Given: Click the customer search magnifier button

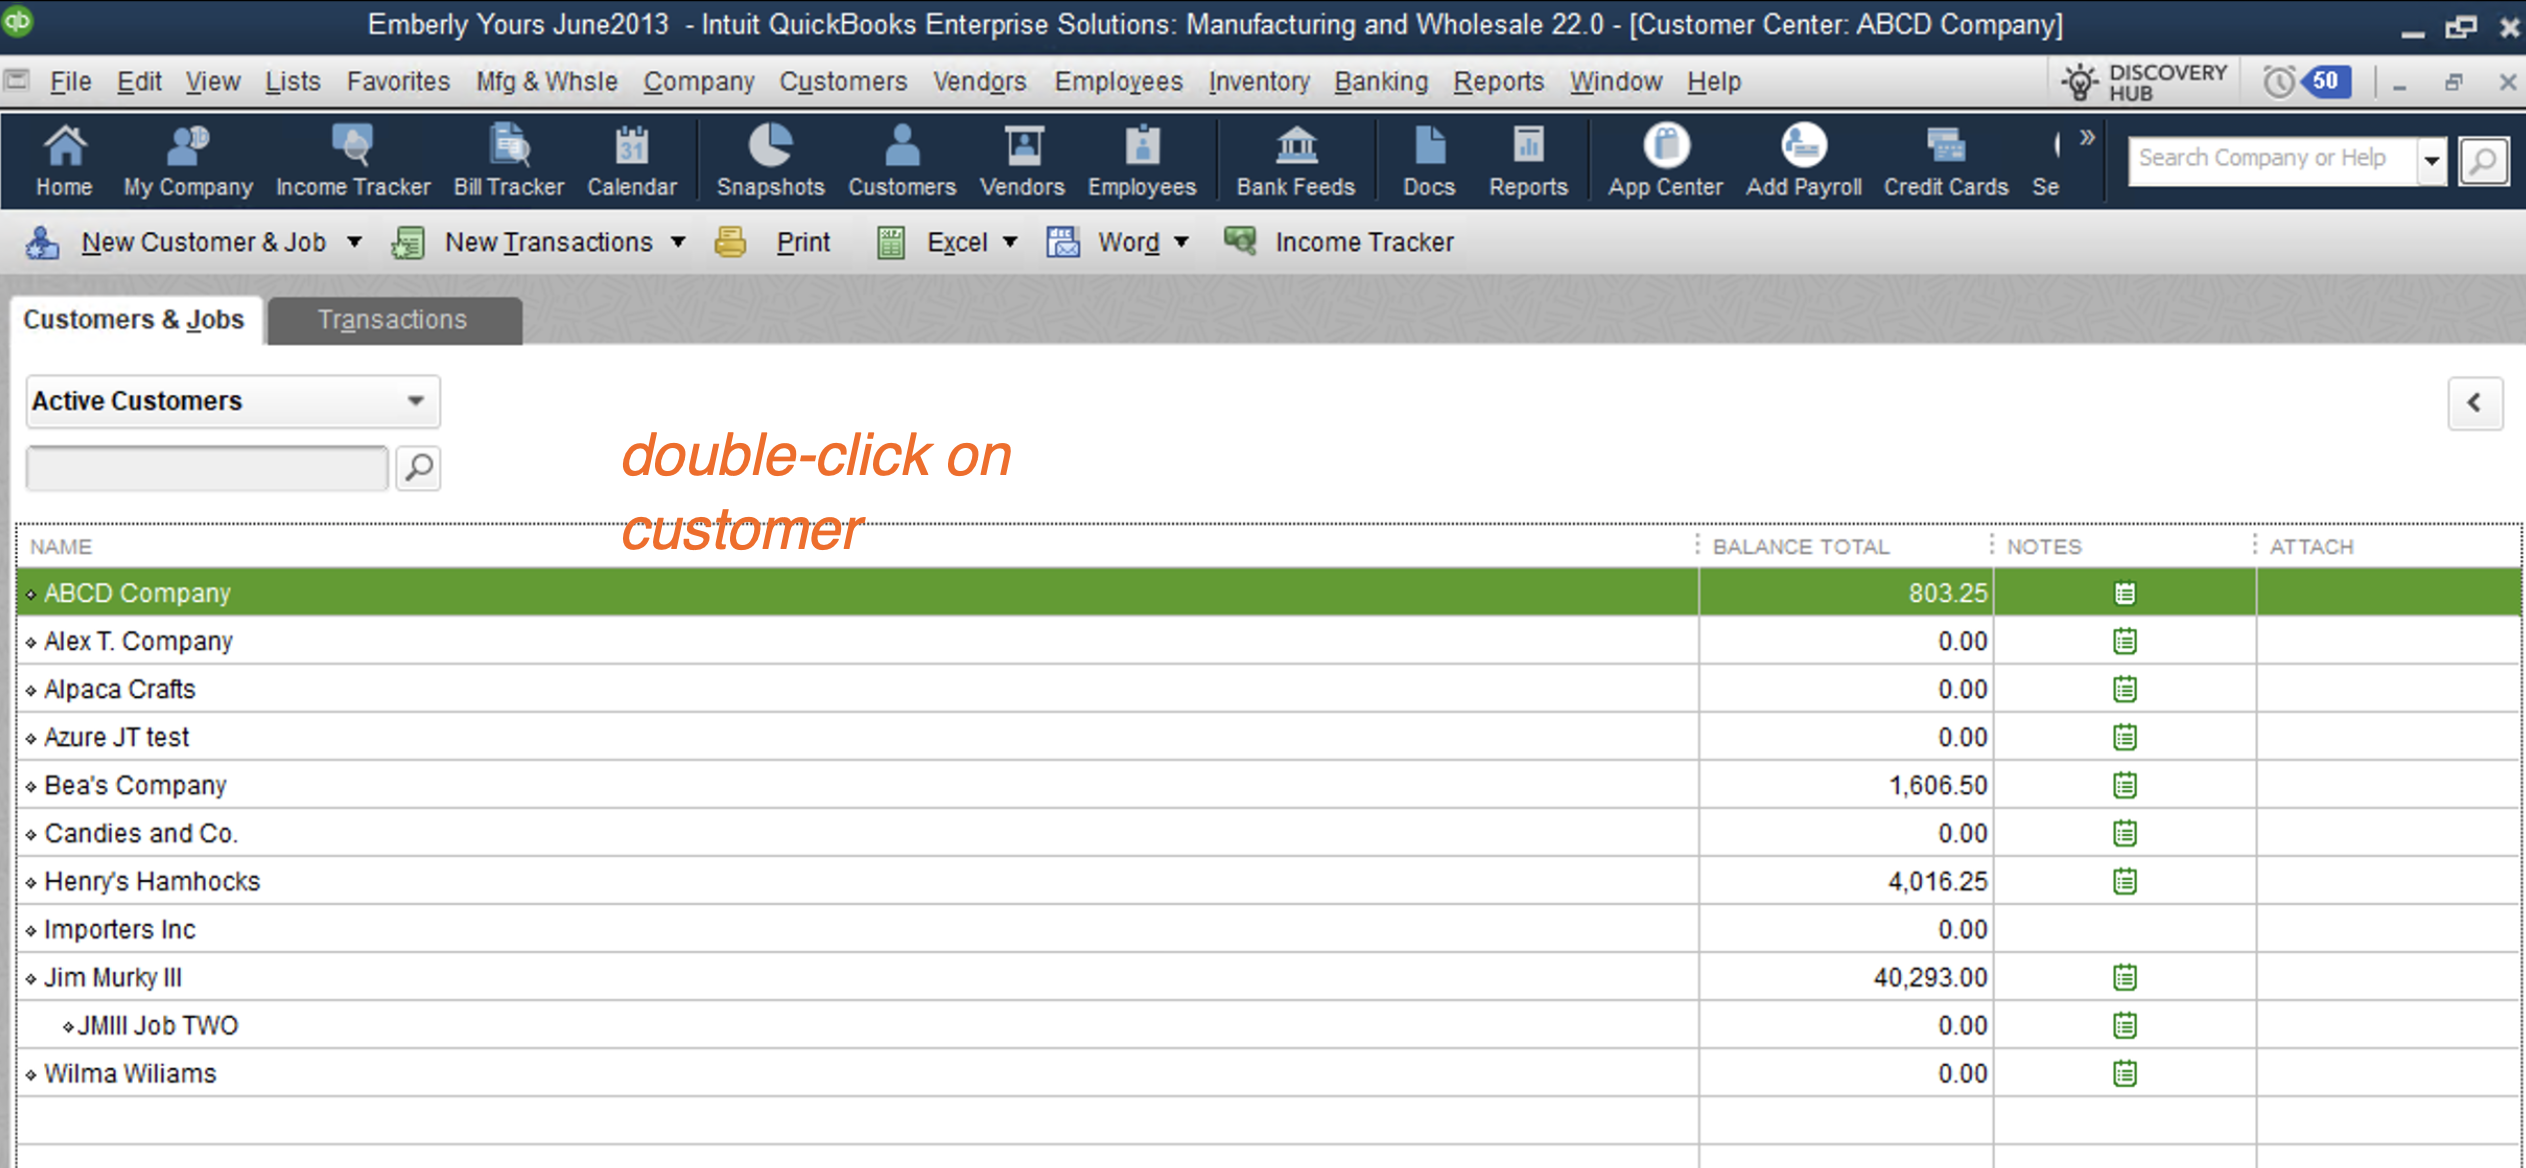Looking at the screenshot, I should (419, 467).
